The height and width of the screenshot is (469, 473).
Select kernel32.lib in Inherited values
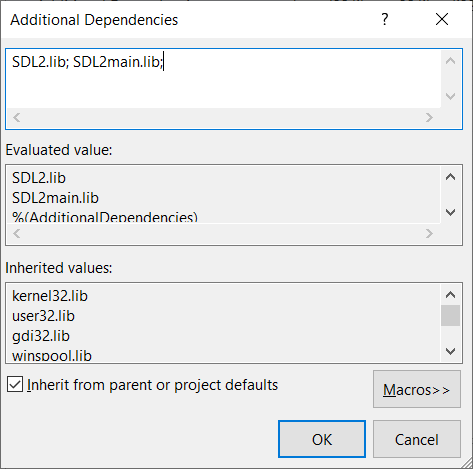coord(50,296)
